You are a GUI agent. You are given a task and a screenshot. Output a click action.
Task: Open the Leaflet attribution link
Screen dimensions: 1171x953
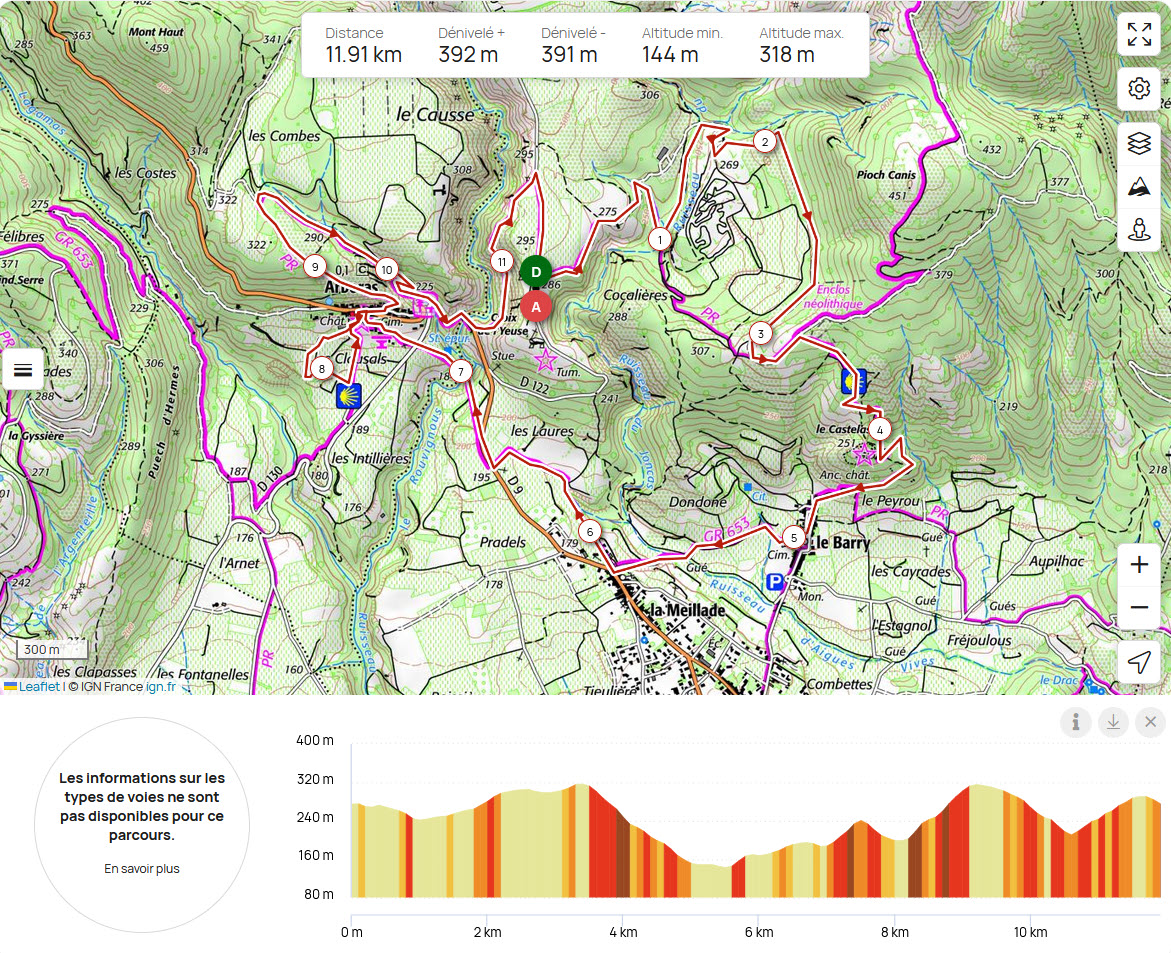point(40,686)
